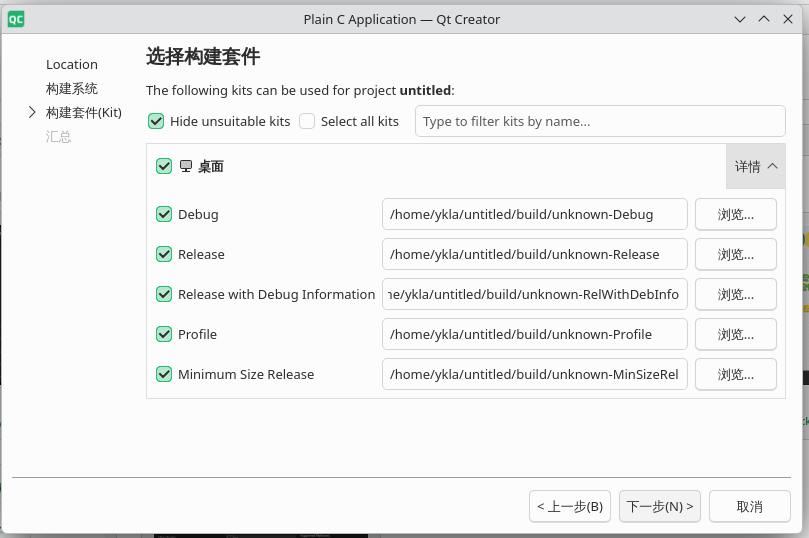Click the 选择构建套件 page heading
The image size is (809, 538).
tap(203, 56)
